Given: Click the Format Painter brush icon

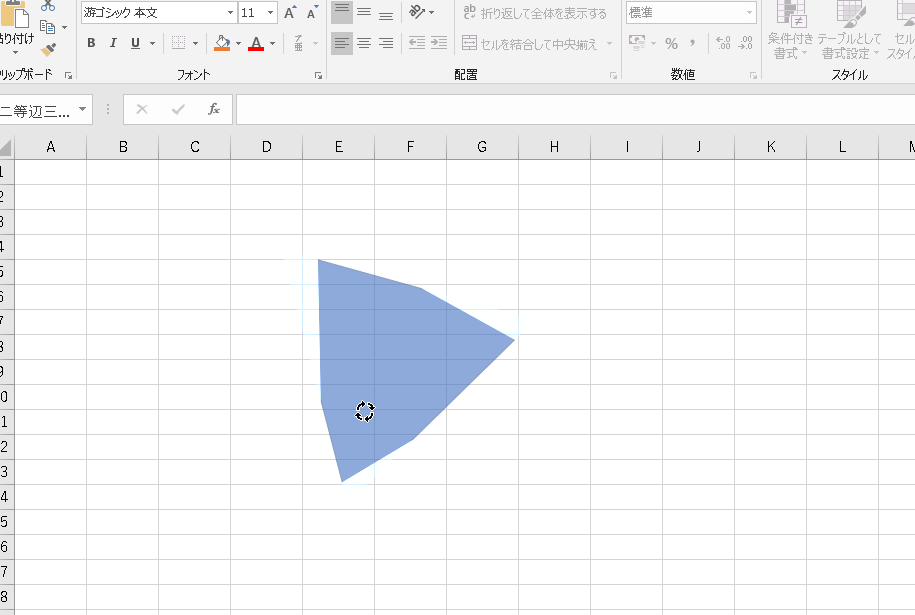Looking at the screenshot, I should click(48, 50).
